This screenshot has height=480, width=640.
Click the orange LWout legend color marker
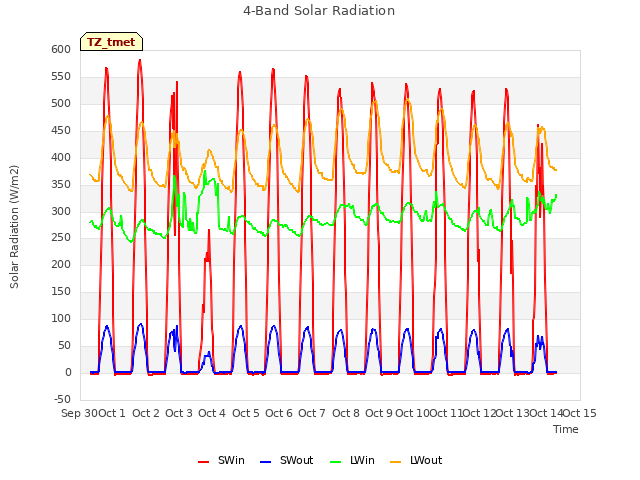396,462
